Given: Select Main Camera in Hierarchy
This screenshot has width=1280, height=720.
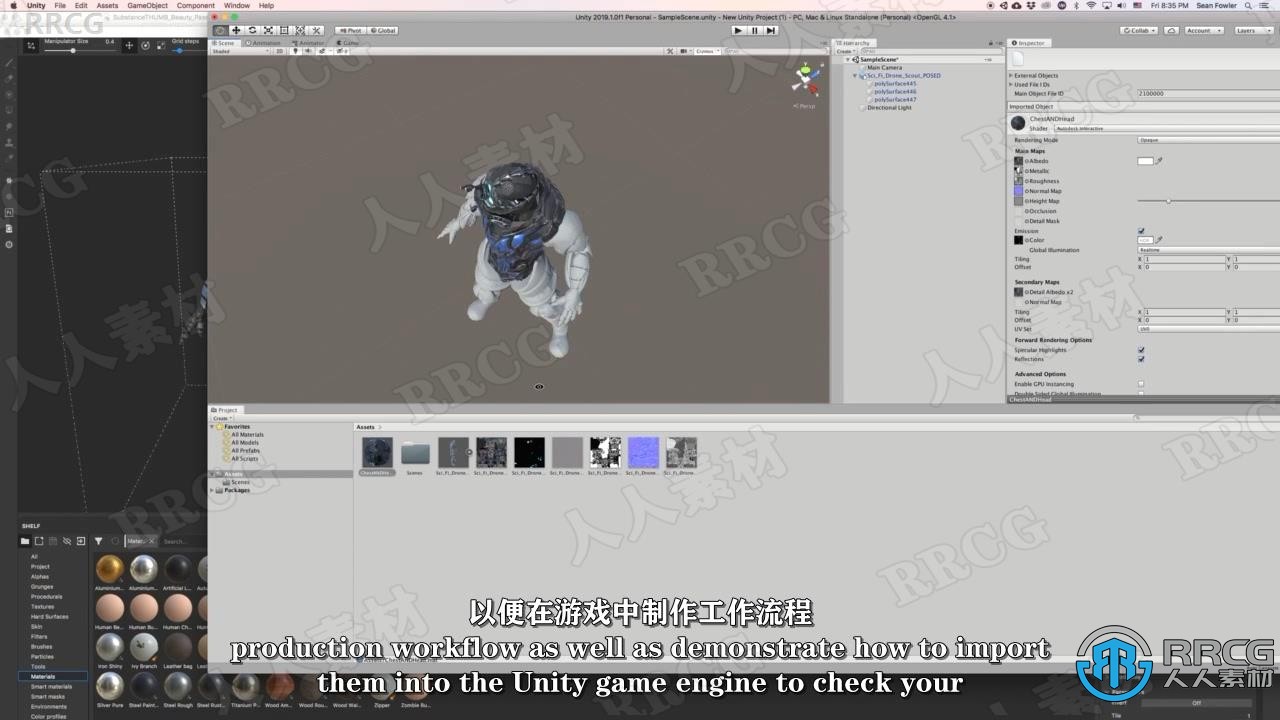Looking at the screenshot, I should 884,67.
